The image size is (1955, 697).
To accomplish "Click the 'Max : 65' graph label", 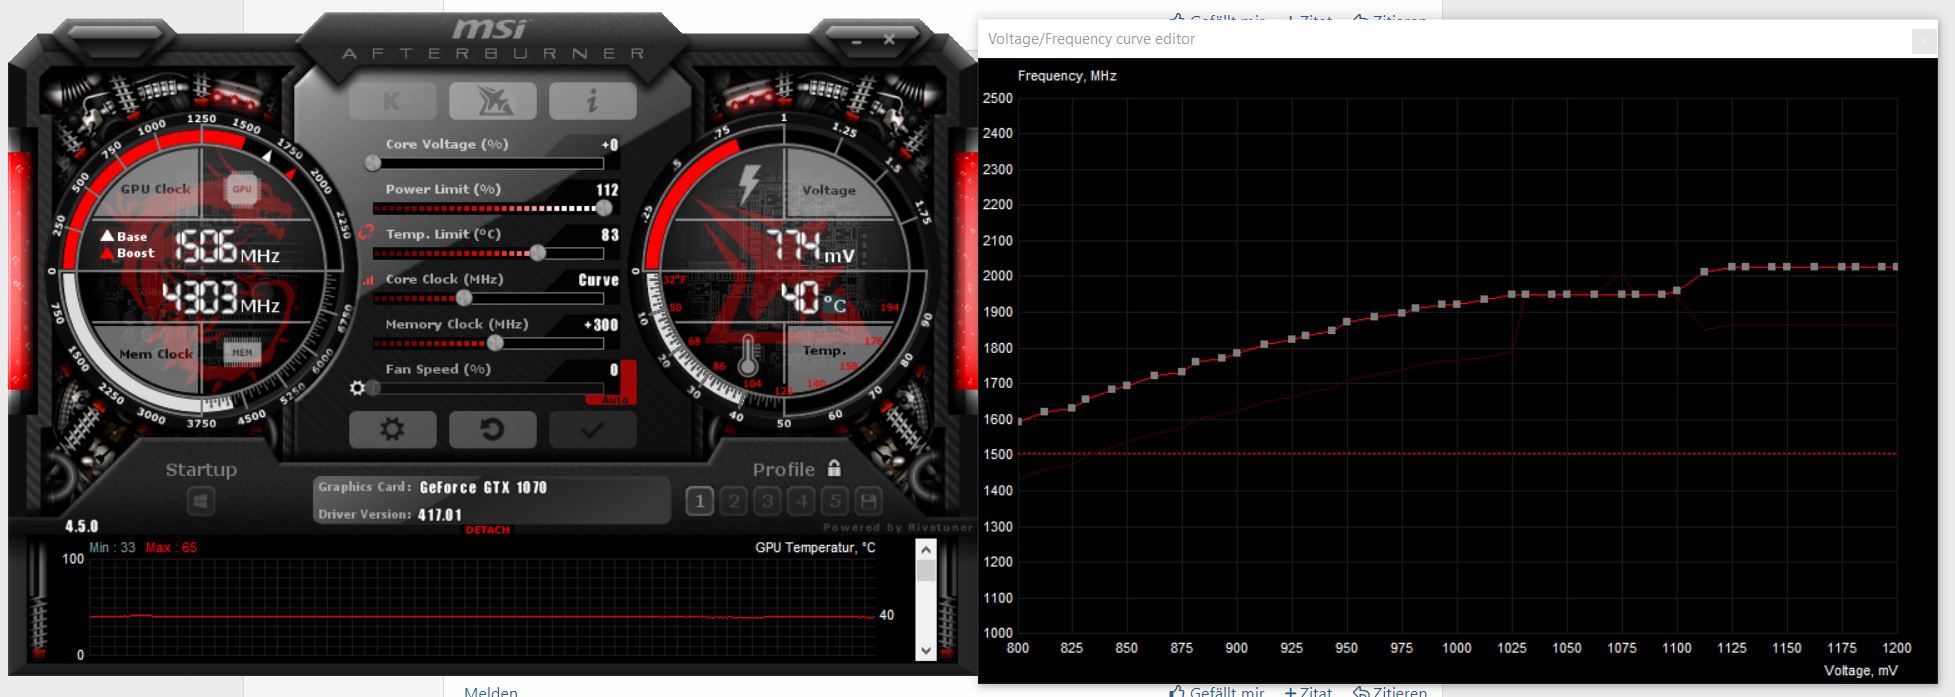I will click(171, 548).
